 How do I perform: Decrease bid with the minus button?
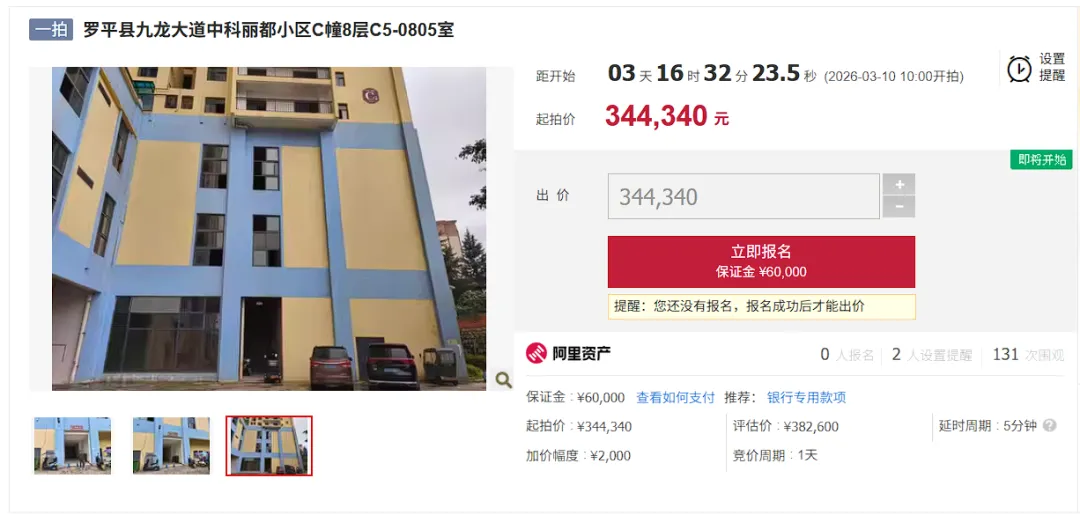[x=899, y=207]
